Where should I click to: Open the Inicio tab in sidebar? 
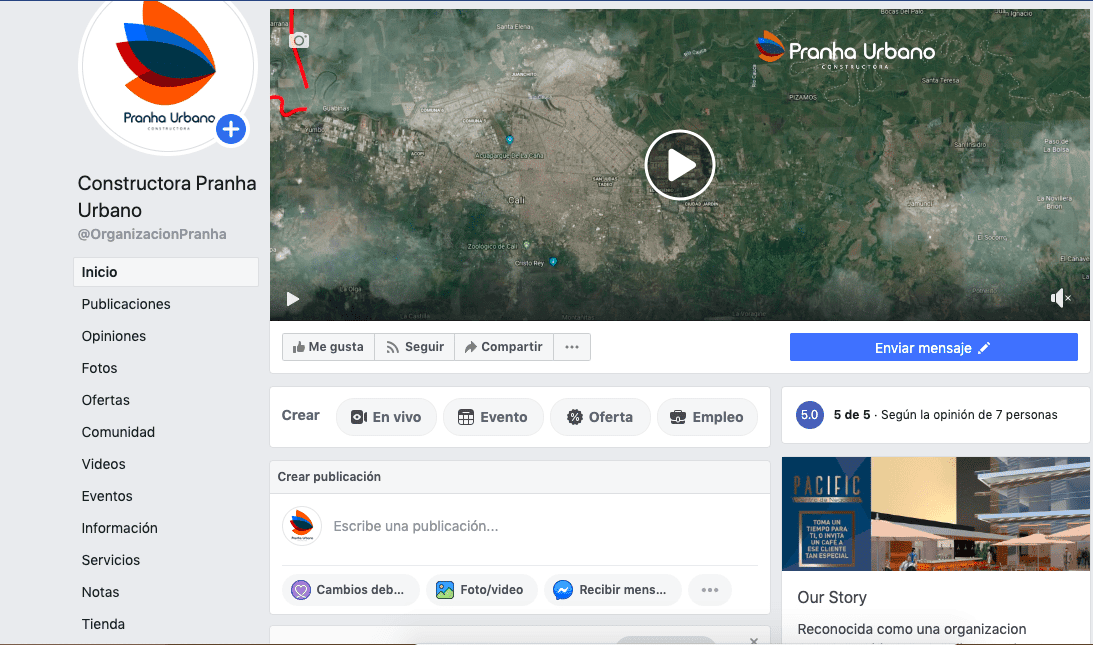click(x=166, y=272)
